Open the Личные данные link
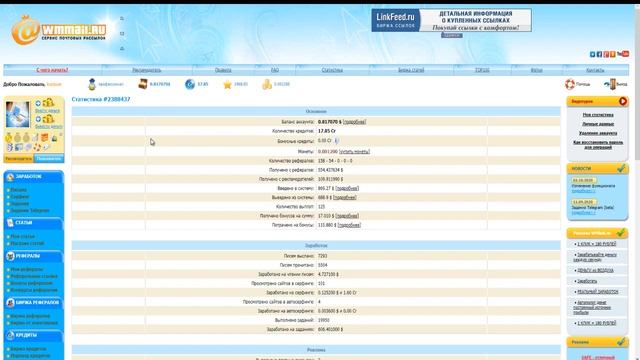Screen dimensions: 640x360 598,124
